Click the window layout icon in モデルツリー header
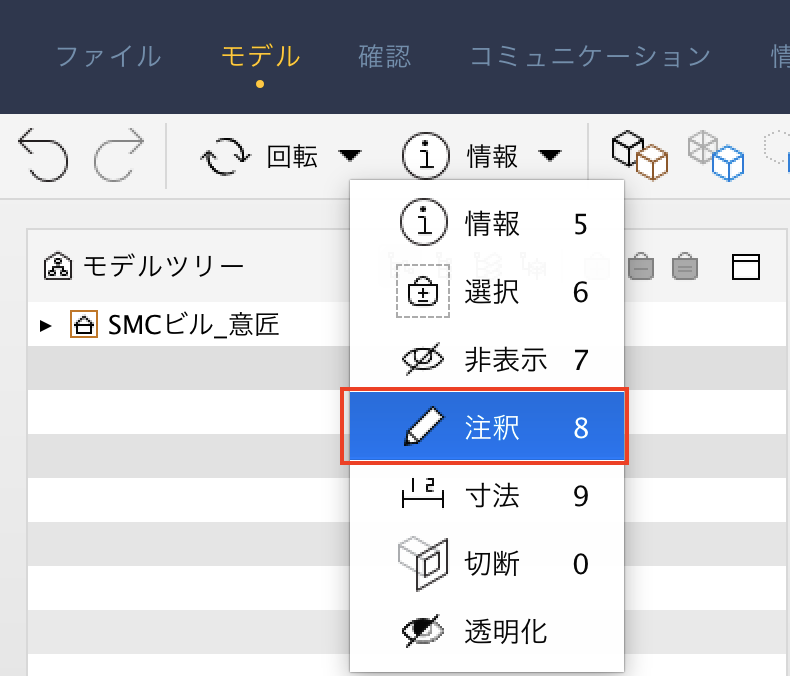The width and height of the screenshot is (790, 676). pos(746,266)
